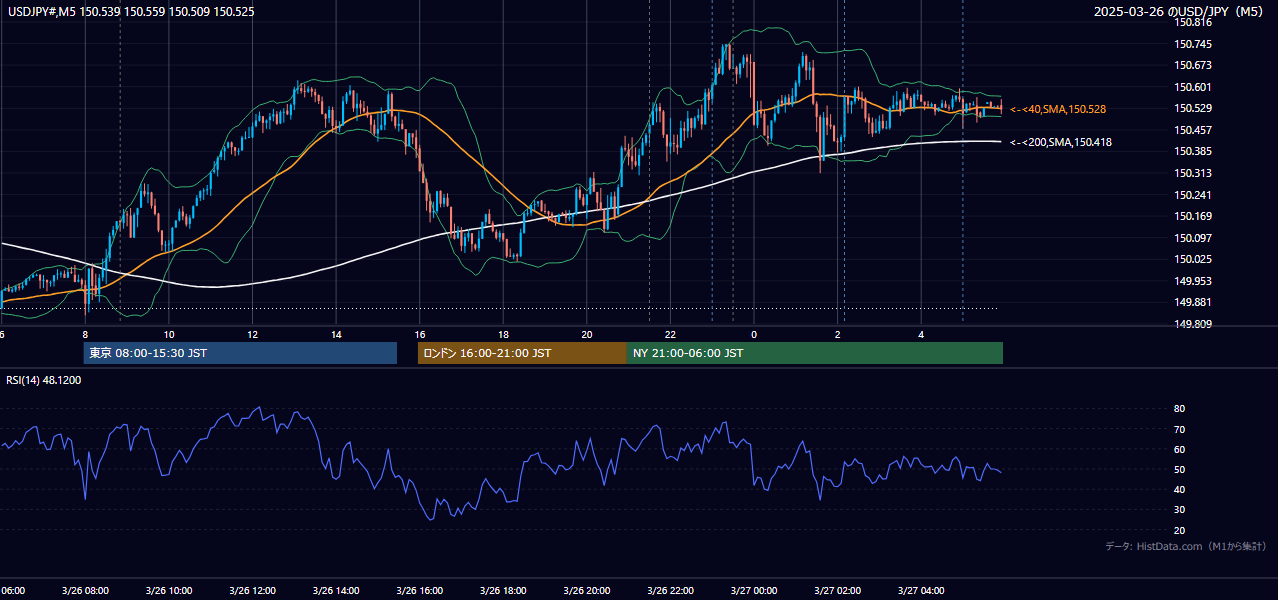Click RSI scale value 70
The height and width of the screenshot is (600, 1278).
[x=1179, y=429]
